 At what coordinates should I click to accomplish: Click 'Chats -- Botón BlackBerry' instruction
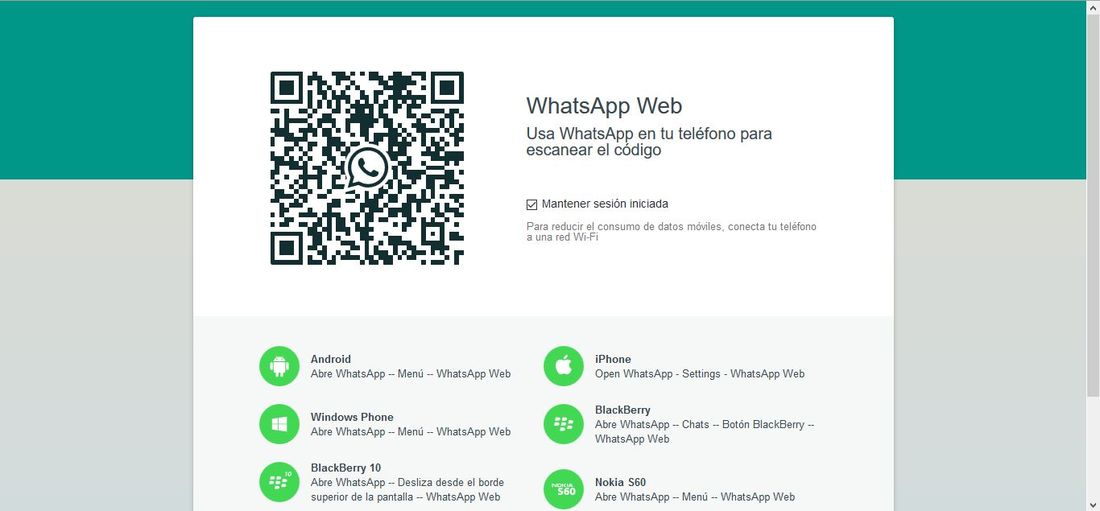pos(704,432)
